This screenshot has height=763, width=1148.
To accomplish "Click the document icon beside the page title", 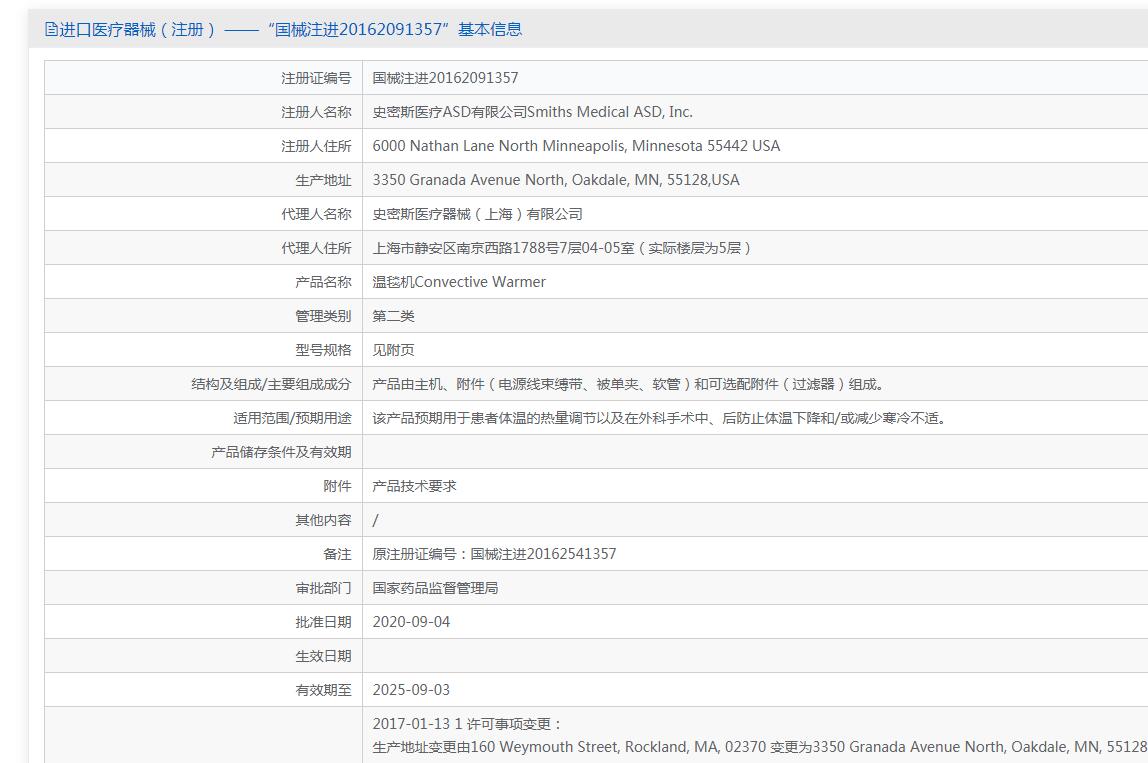I will click(51, 29).
